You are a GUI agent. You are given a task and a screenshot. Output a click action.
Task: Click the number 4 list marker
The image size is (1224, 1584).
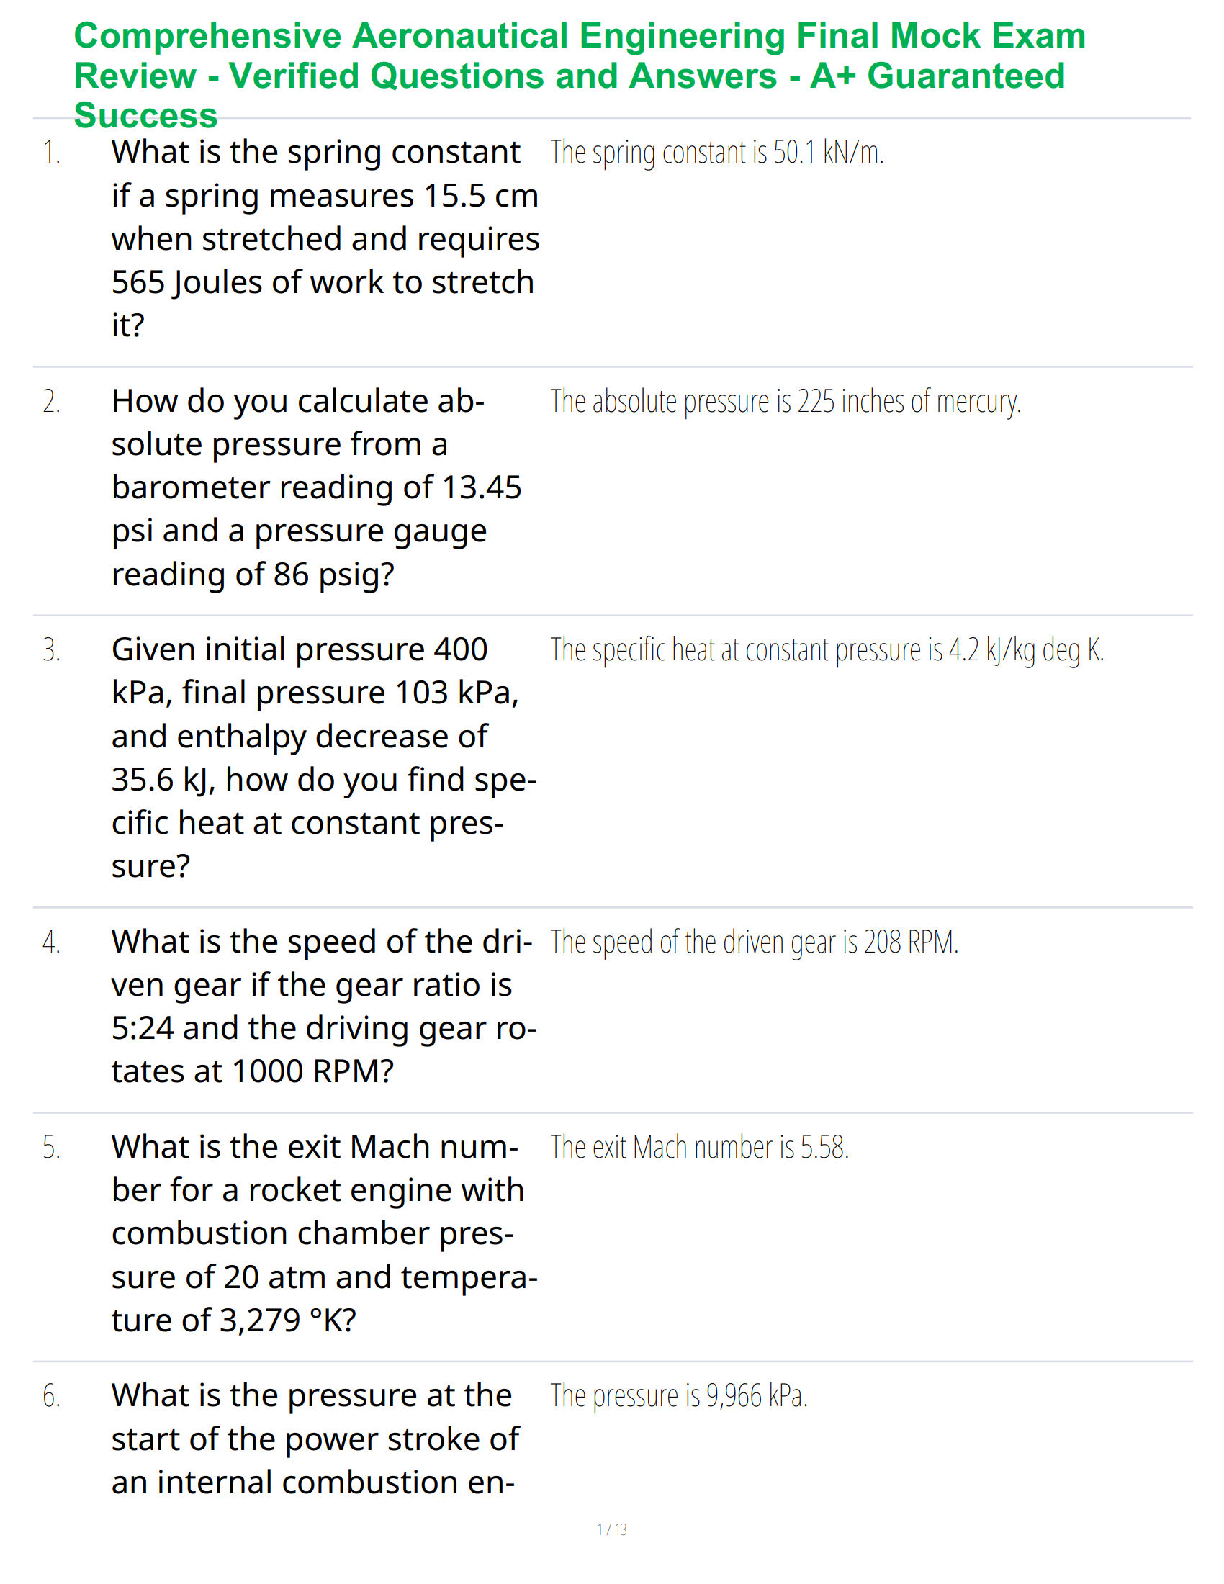(x=51, y=943)
